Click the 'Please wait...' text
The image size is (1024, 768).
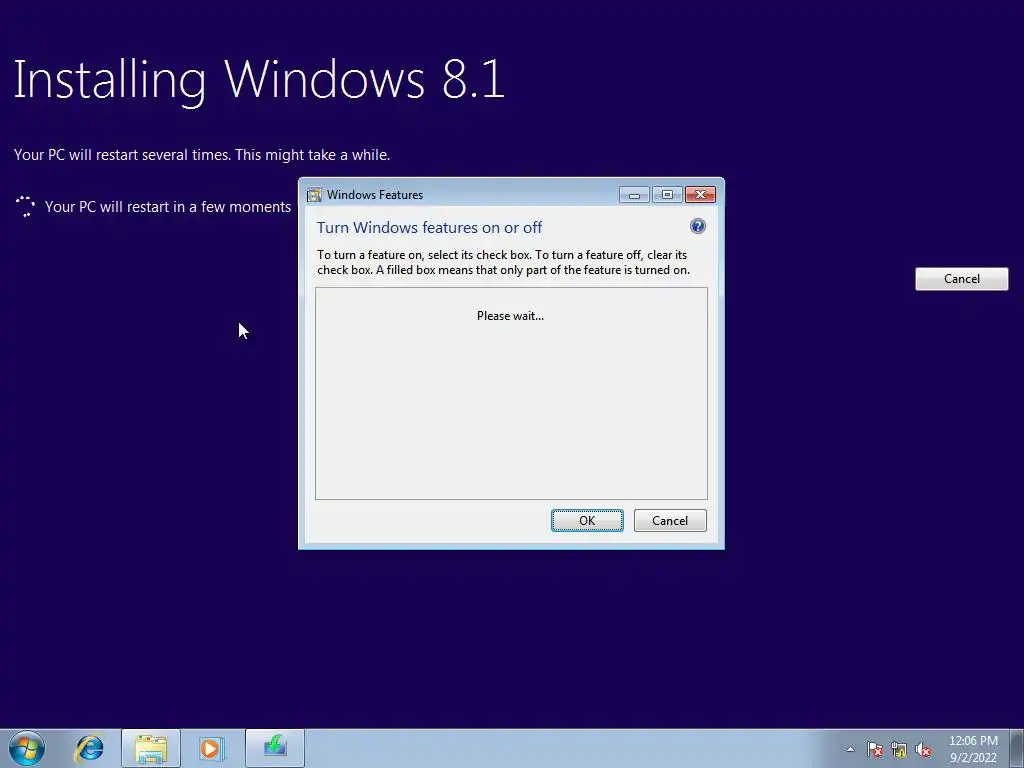pos(510,316)
